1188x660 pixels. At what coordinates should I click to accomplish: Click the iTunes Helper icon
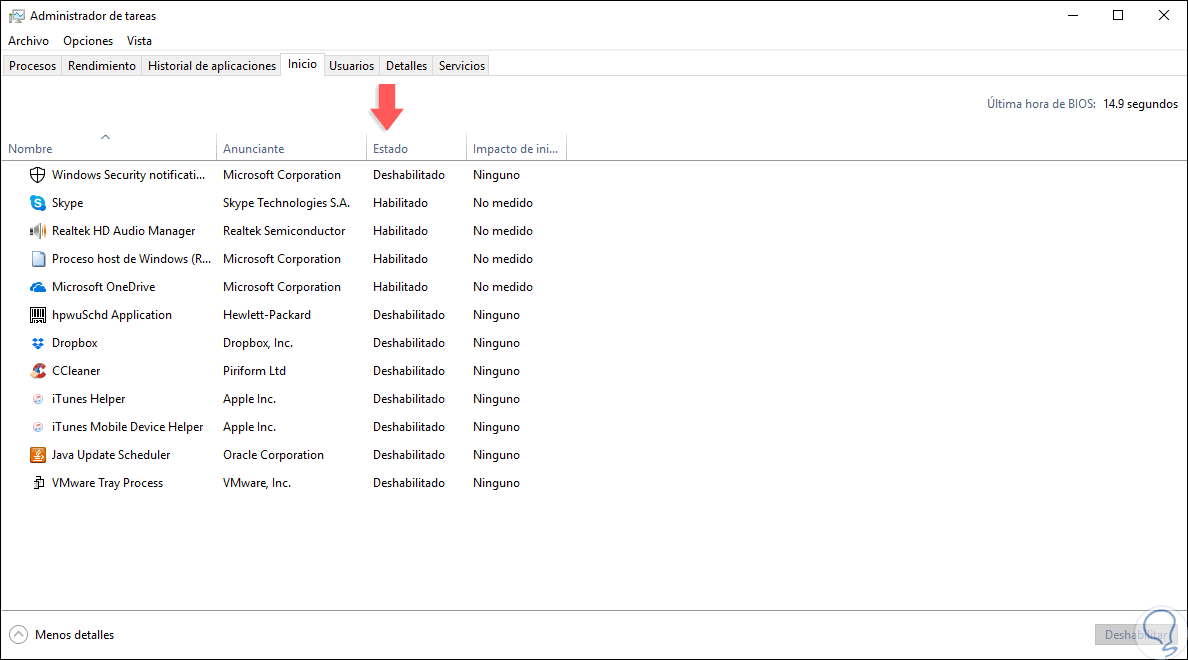pyautogui.click(x=37, y=399)
